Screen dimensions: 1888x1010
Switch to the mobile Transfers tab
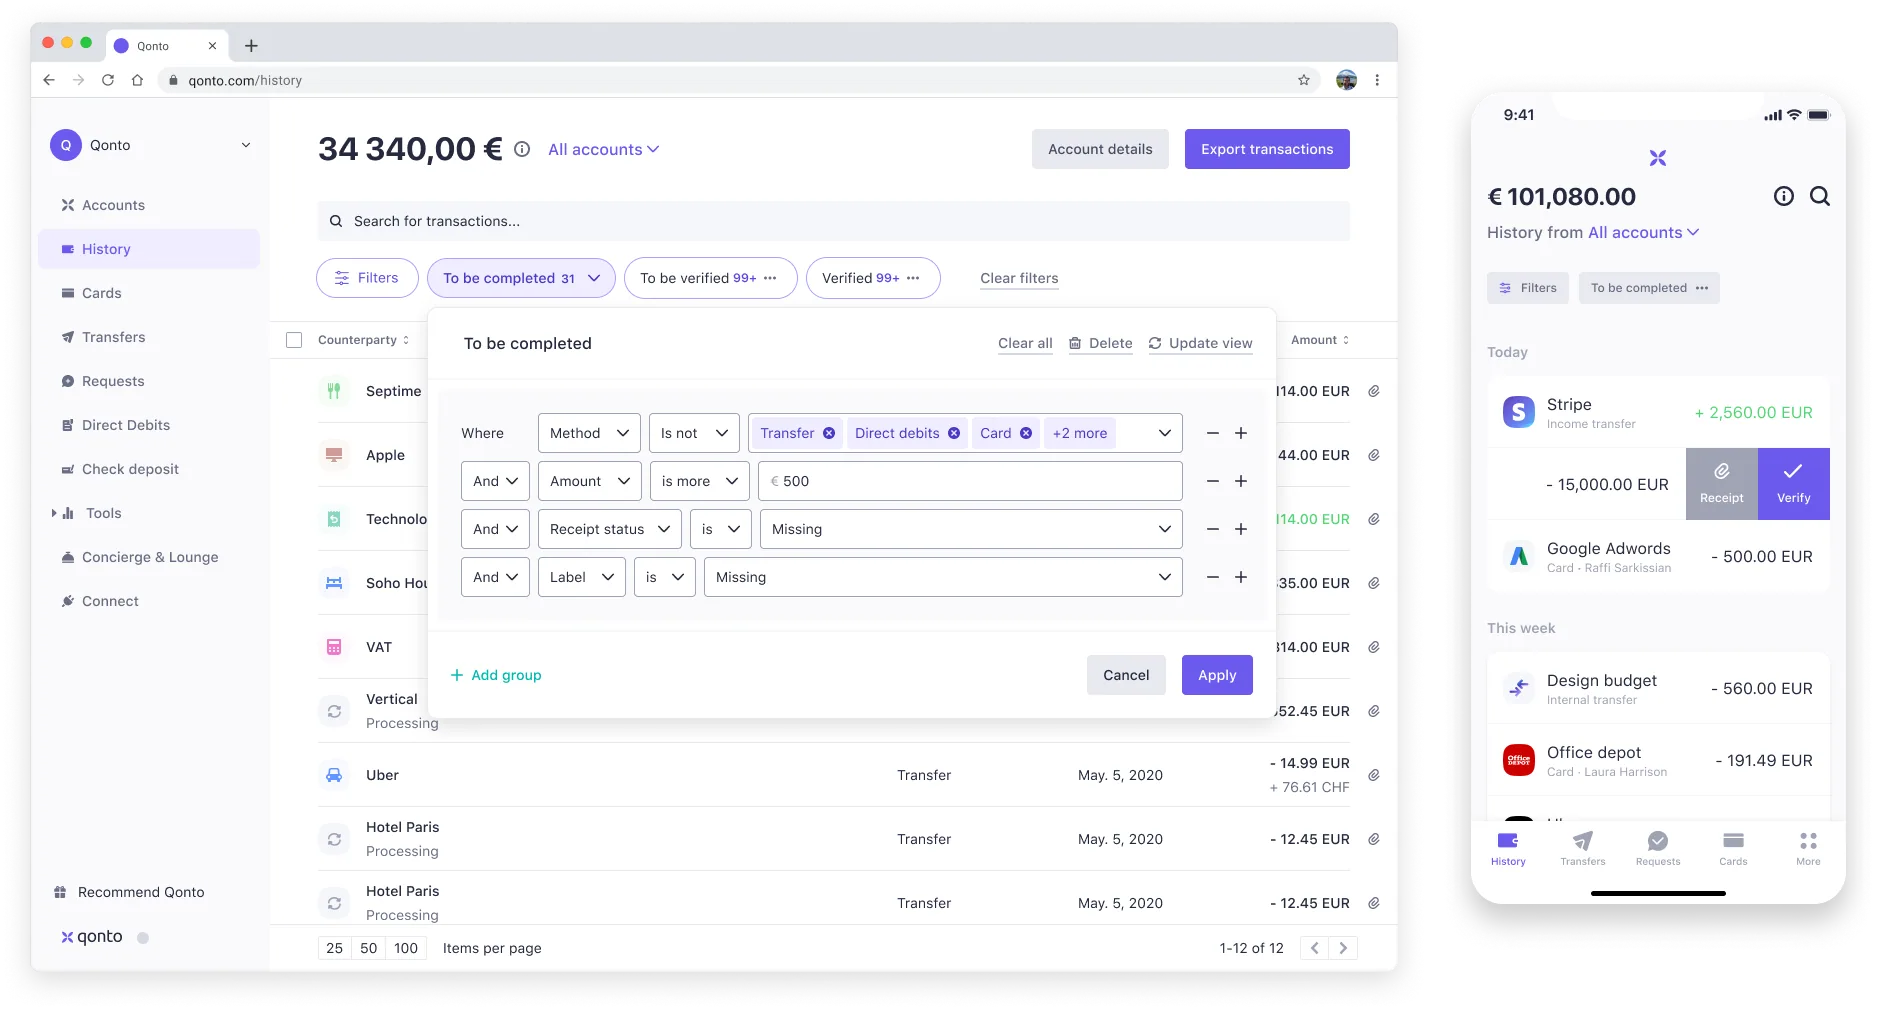[x=1583, y=848]
